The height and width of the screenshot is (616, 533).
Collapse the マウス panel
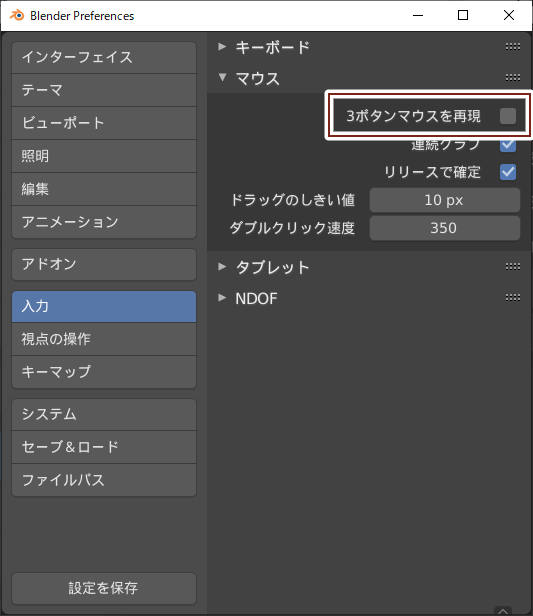(x=222, y=77)
